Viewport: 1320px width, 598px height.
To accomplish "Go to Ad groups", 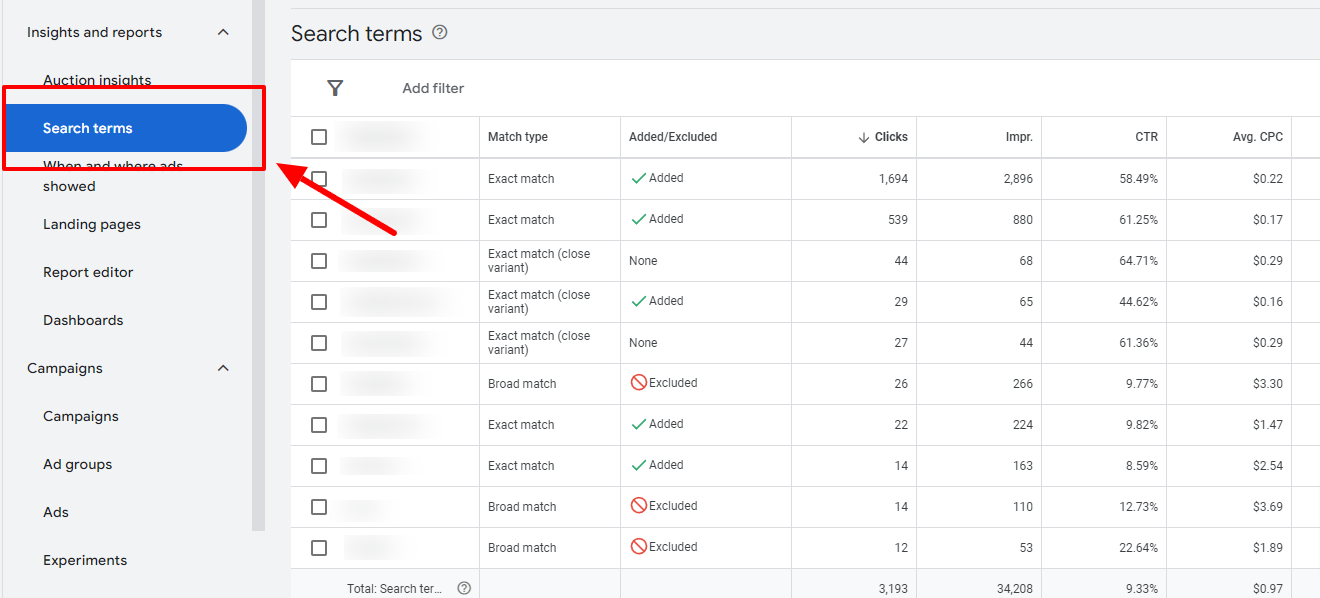I will point(77,464).
